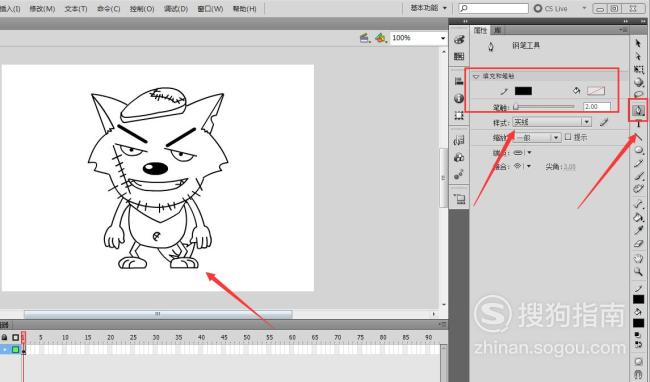Select the Paint Bucket tool

click(x=638, y=217)
